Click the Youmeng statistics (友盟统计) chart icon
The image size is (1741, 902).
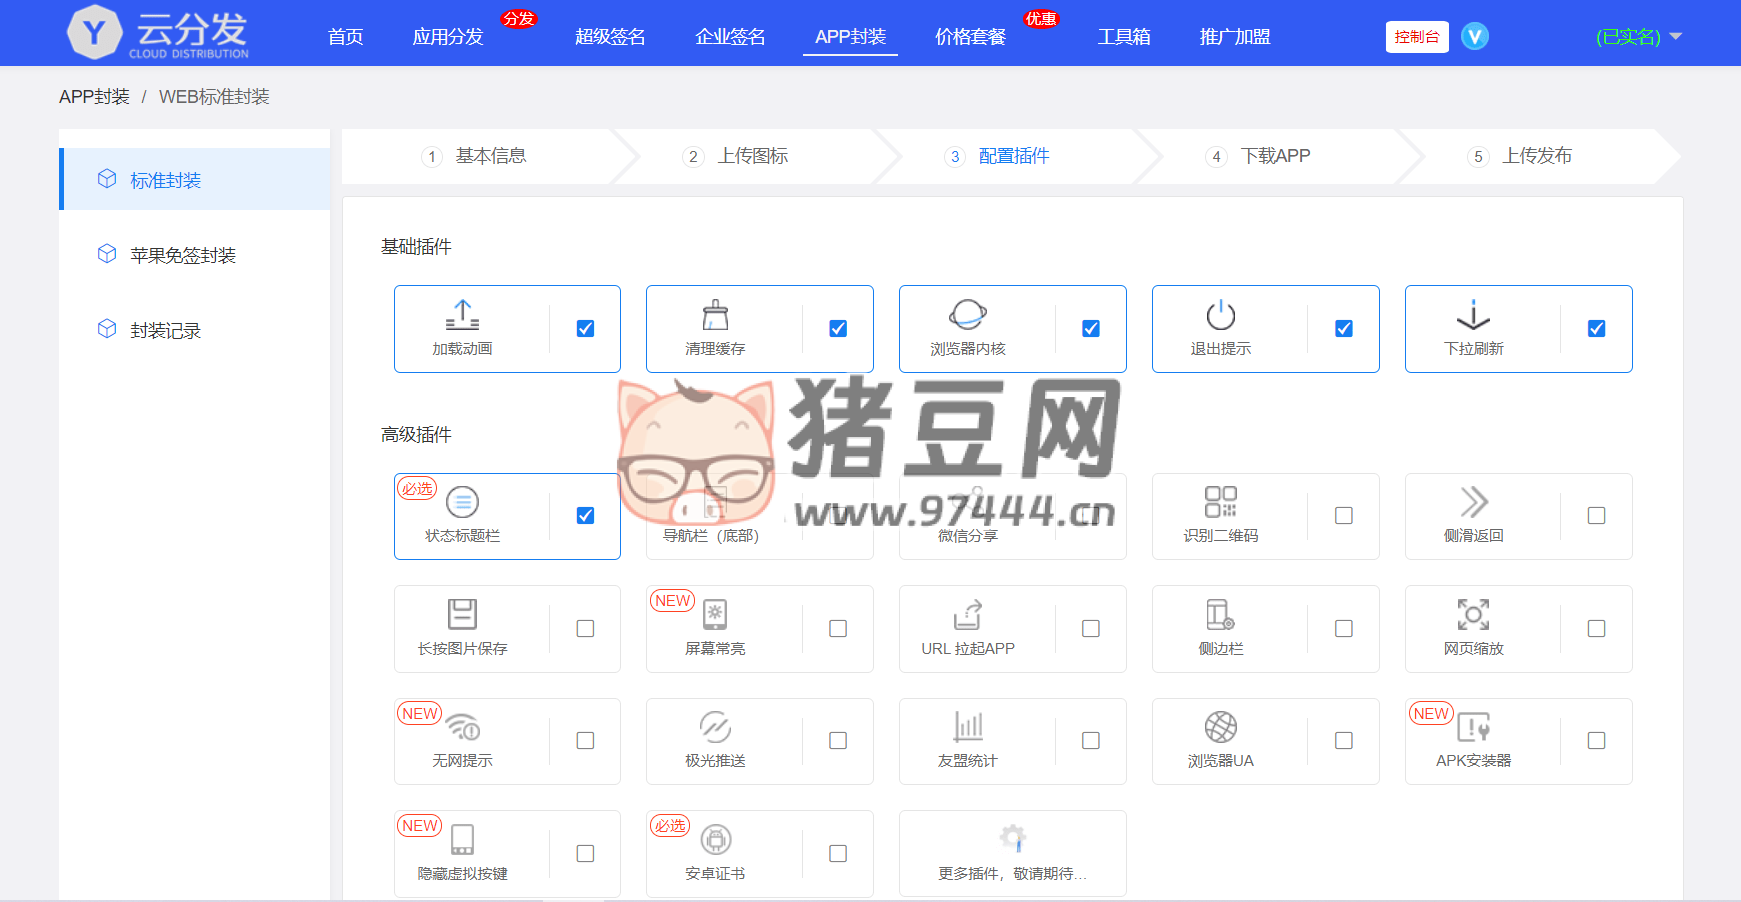tap(968, 727)
